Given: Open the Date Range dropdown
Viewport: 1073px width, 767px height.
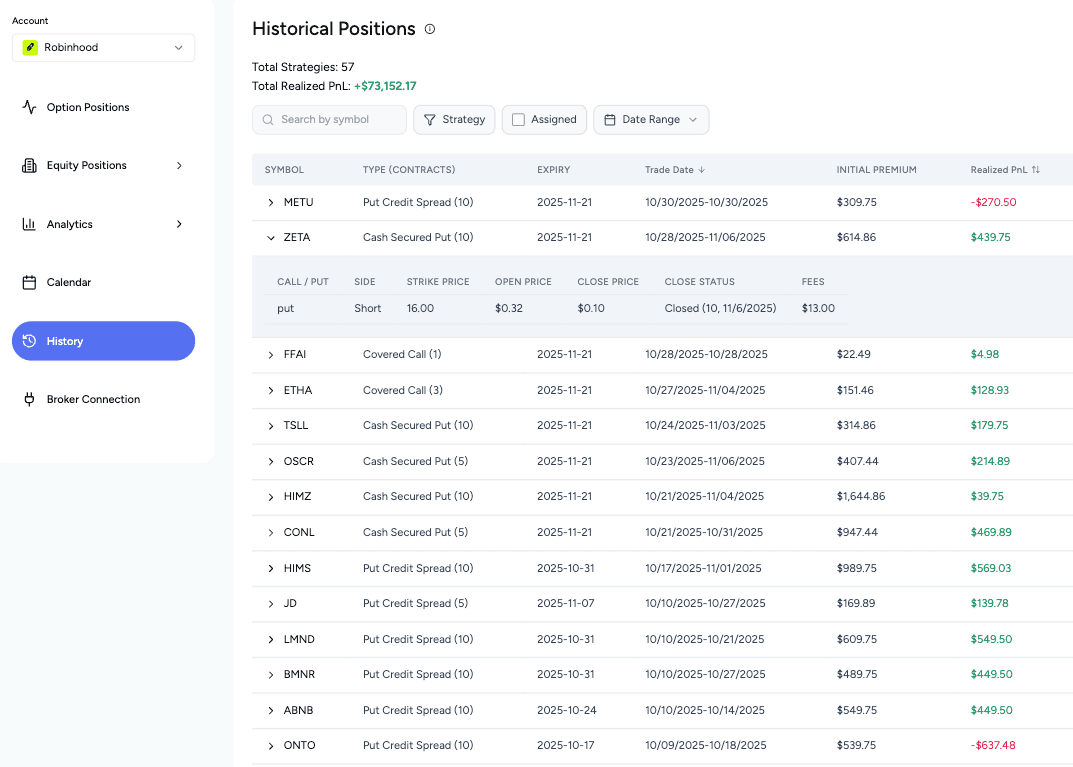Looking at the screenshot, I should point(651,119).
